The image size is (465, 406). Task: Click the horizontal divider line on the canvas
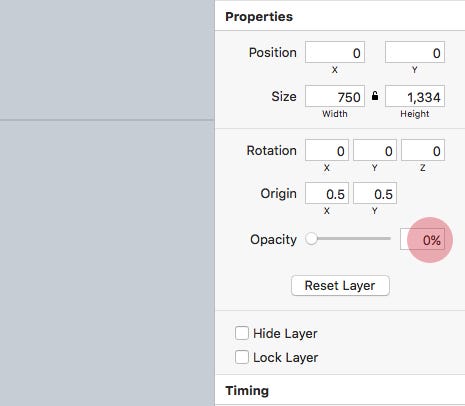pos(107,120)
